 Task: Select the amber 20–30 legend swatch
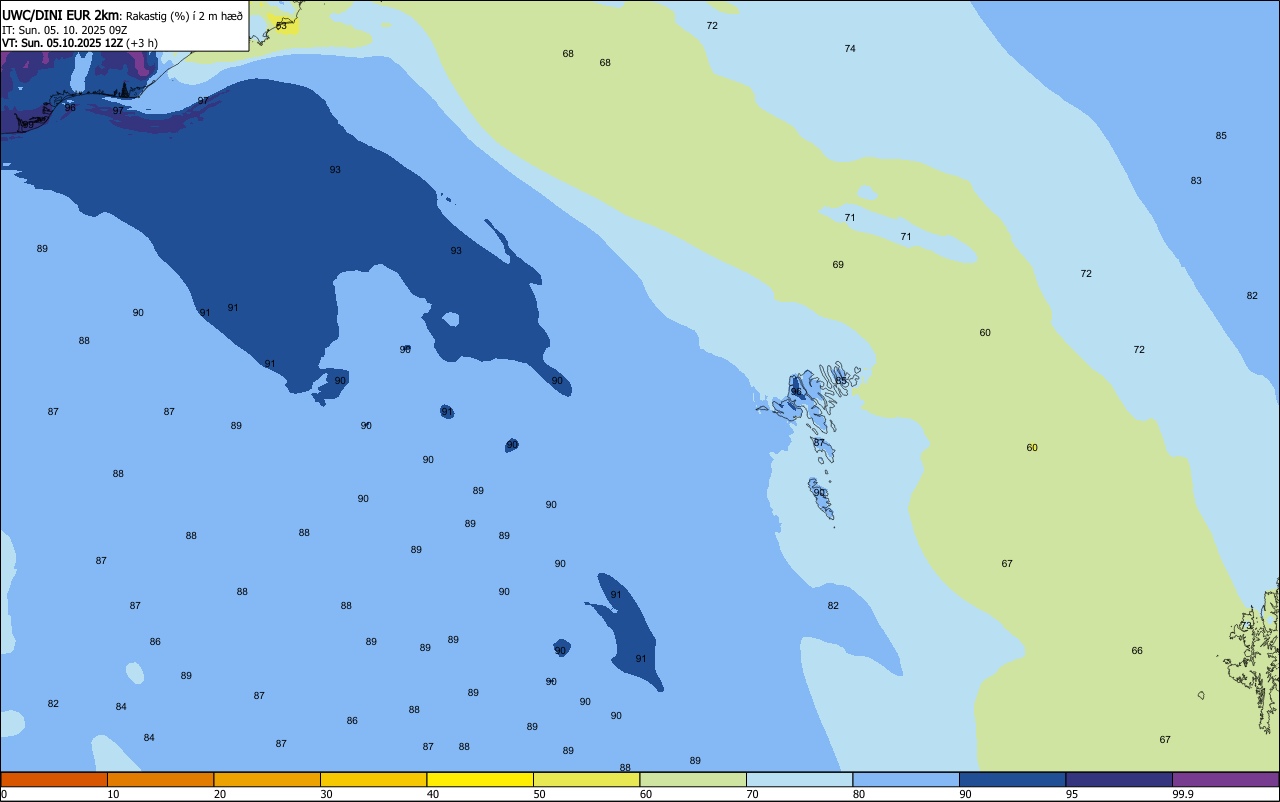click(267, 779)
